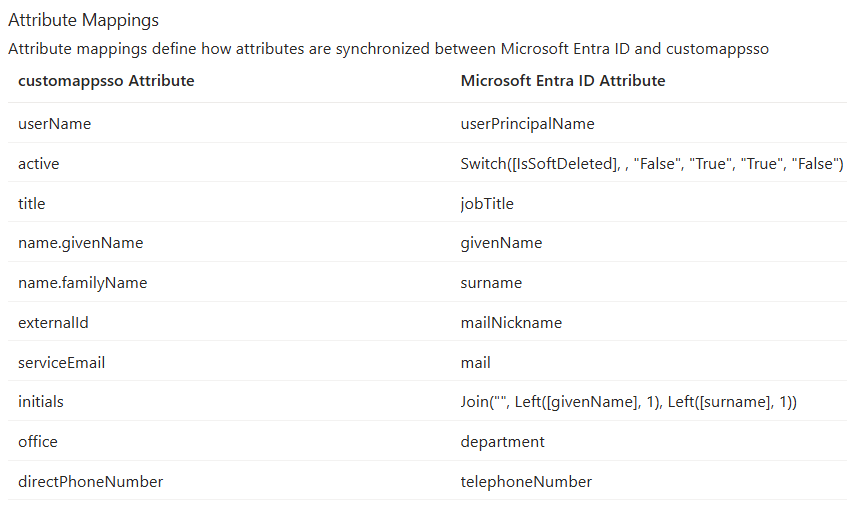Select the active attribute row
The width and height of the screenshot is (847, 507).
coord(38,164)
